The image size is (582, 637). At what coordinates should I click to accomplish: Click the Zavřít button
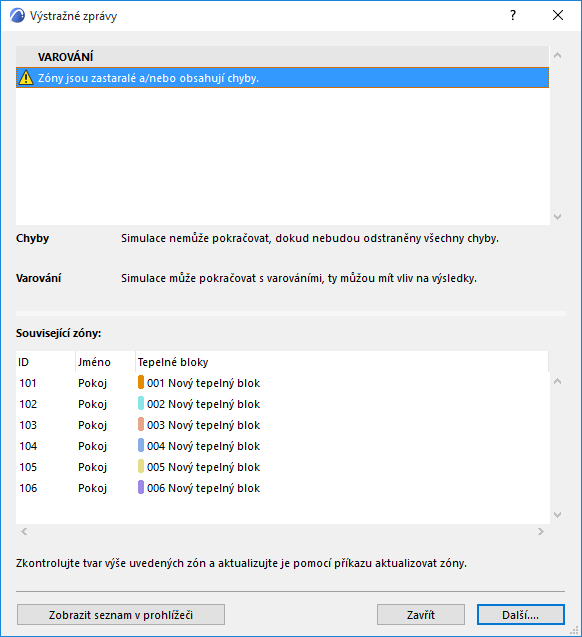click(421, 615)
